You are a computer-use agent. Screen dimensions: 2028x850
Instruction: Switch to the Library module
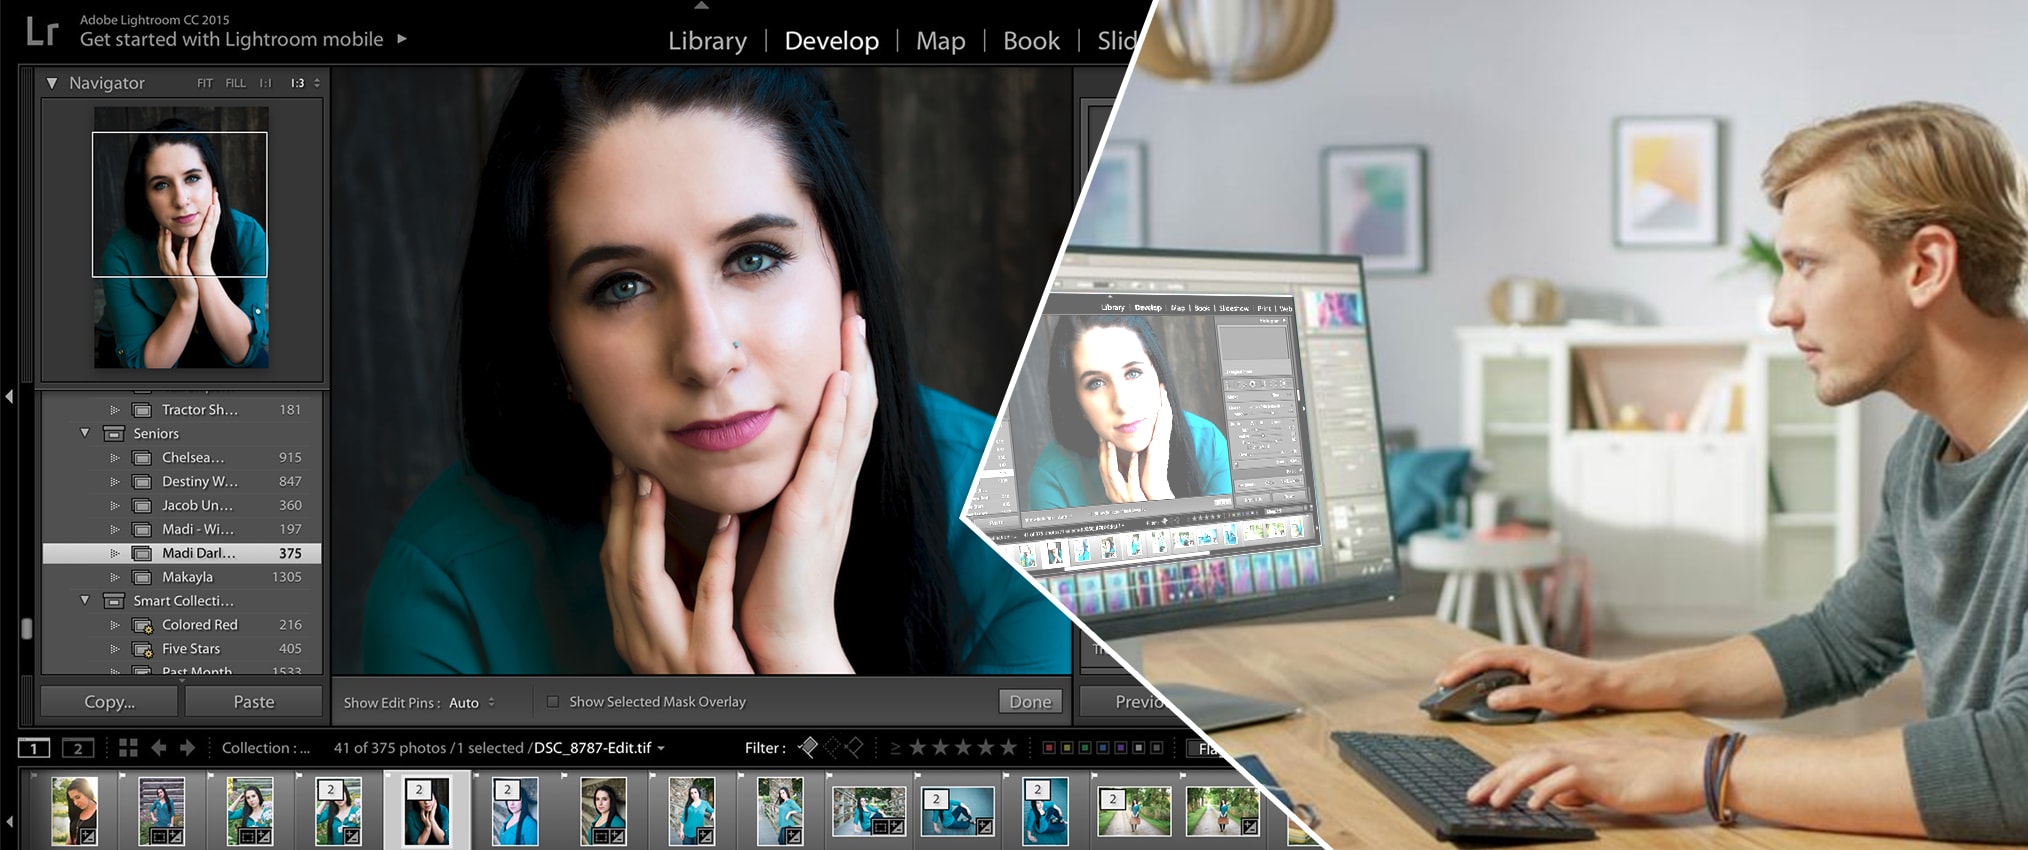tap(707, 41)
